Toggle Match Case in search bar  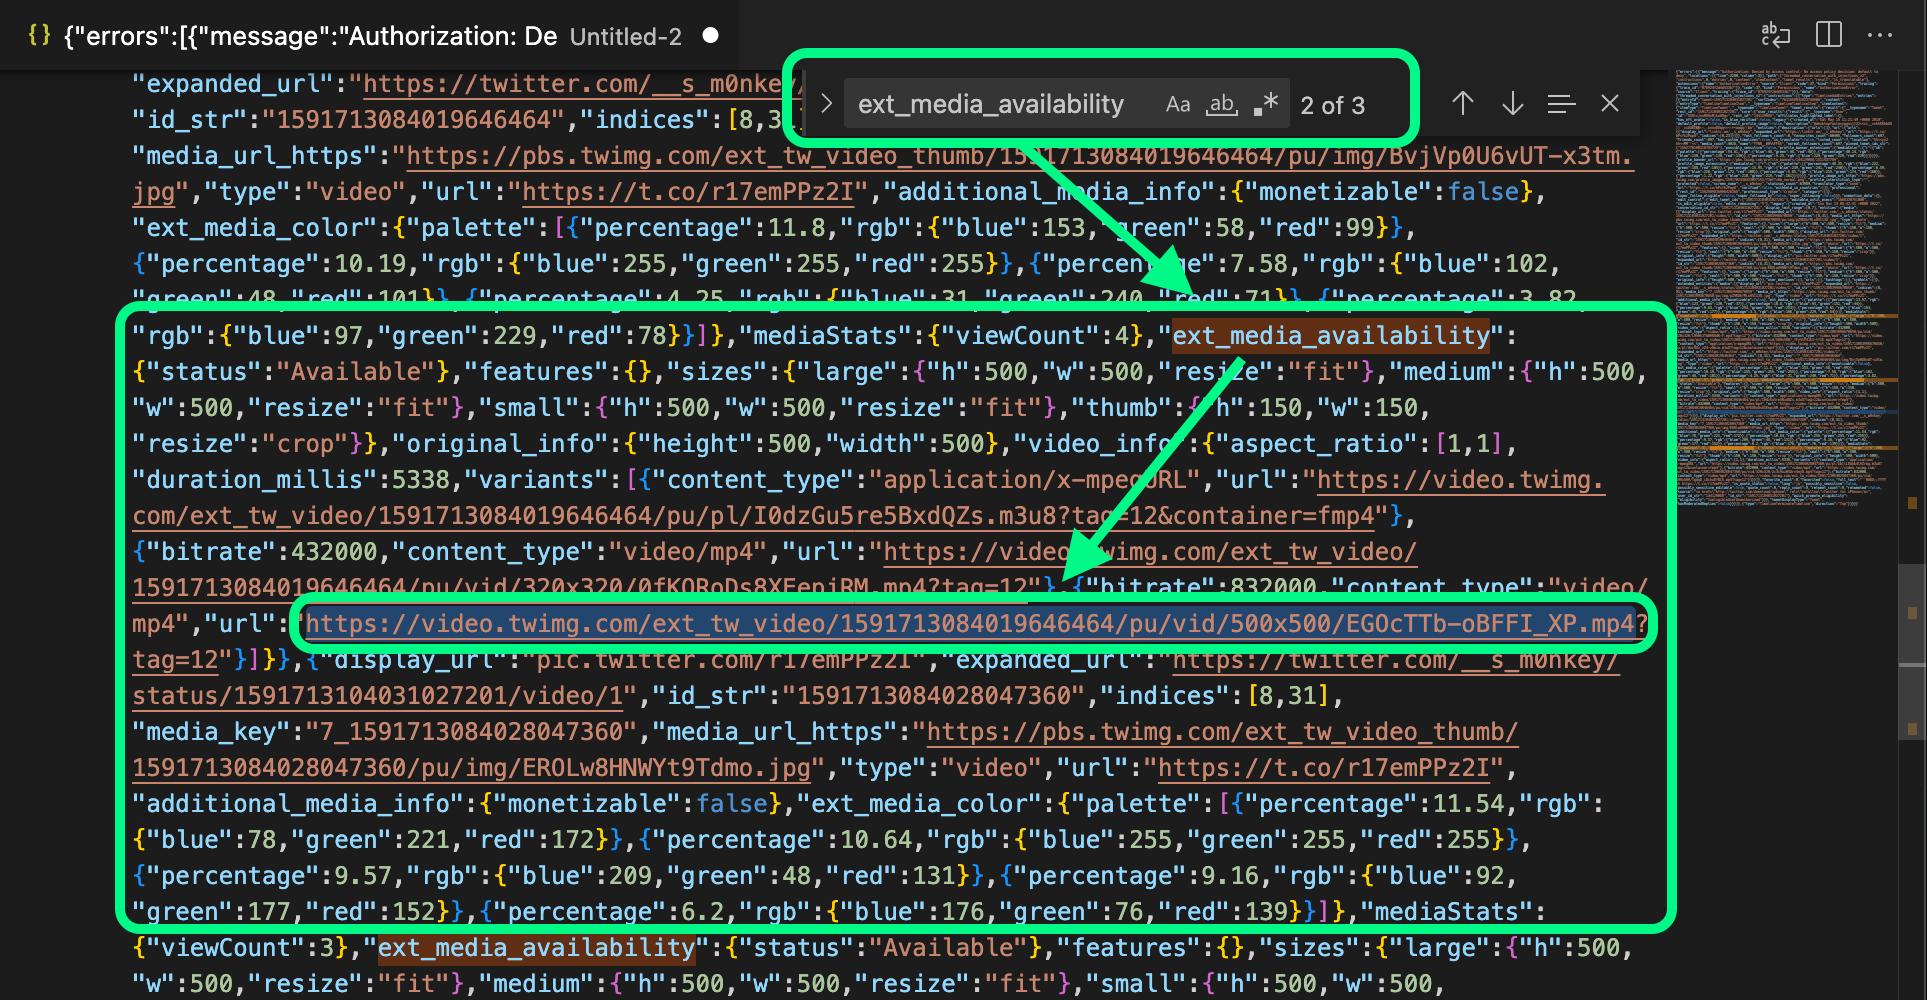click(x=1178, y=104)
